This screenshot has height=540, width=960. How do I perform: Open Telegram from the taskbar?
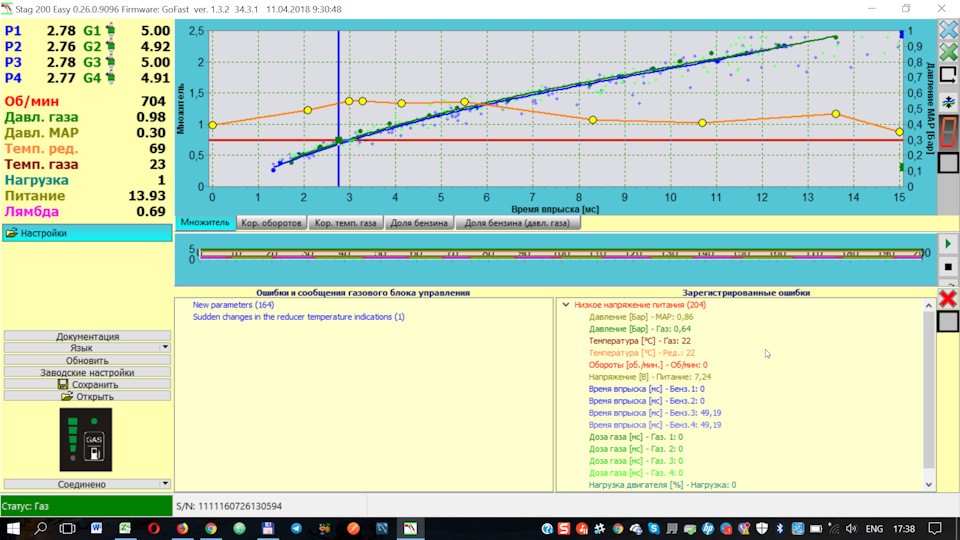click(x=296, y=528)
